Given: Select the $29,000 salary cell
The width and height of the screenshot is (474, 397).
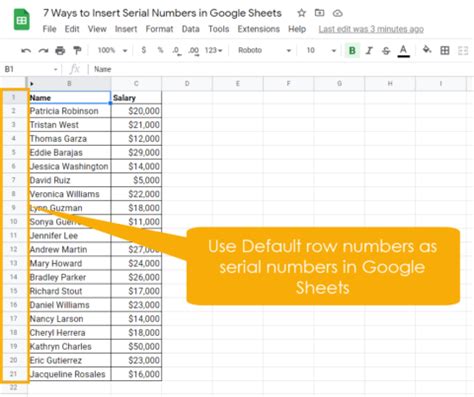Looking at the screenshot, I should tap(136, 152).
